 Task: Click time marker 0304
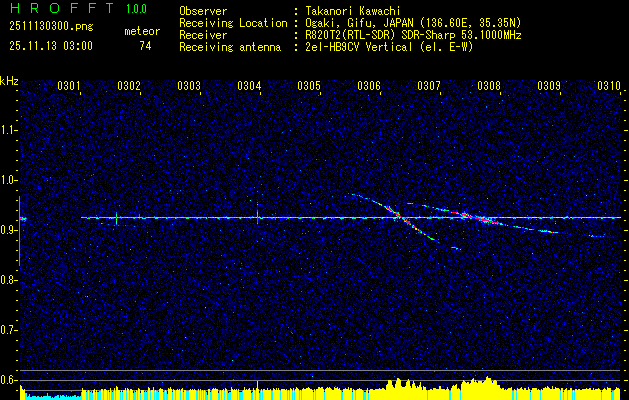(249, 85)
